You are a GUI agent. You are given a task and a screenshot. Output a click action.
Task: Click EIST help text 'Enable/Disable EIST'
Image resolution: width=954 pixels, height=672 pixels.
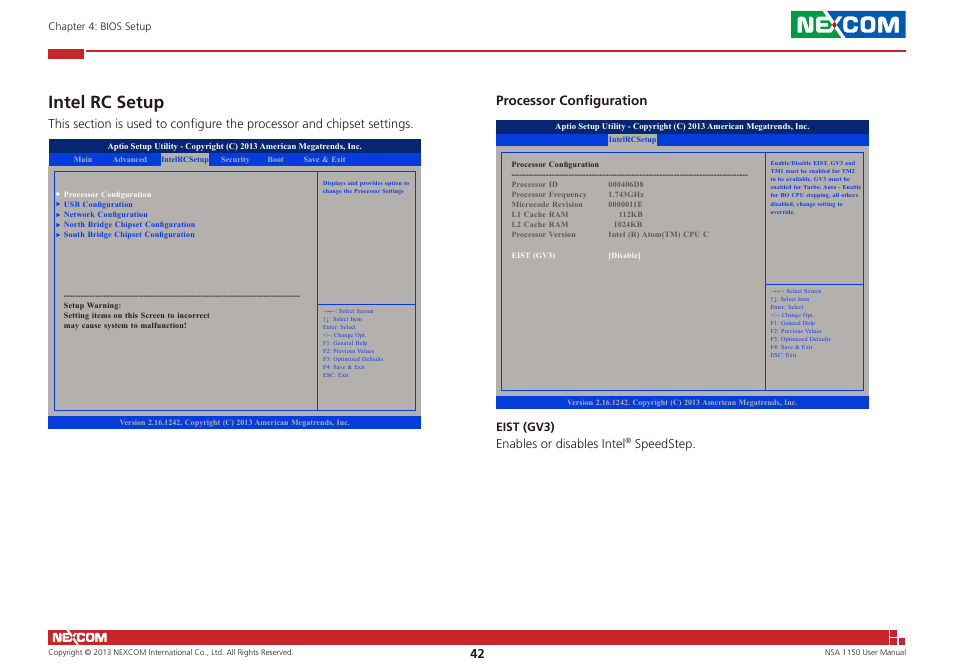click(815, 187)
